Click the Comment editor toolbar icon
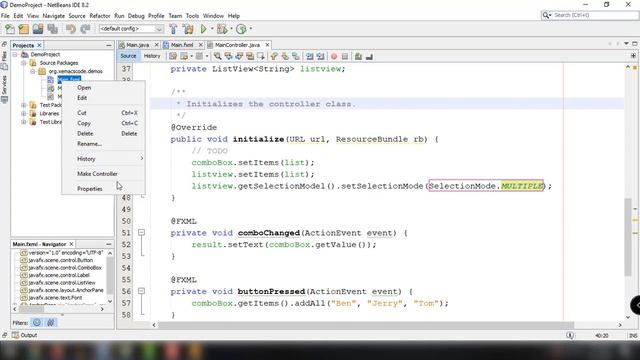The image size is (640, 360). 358,56
